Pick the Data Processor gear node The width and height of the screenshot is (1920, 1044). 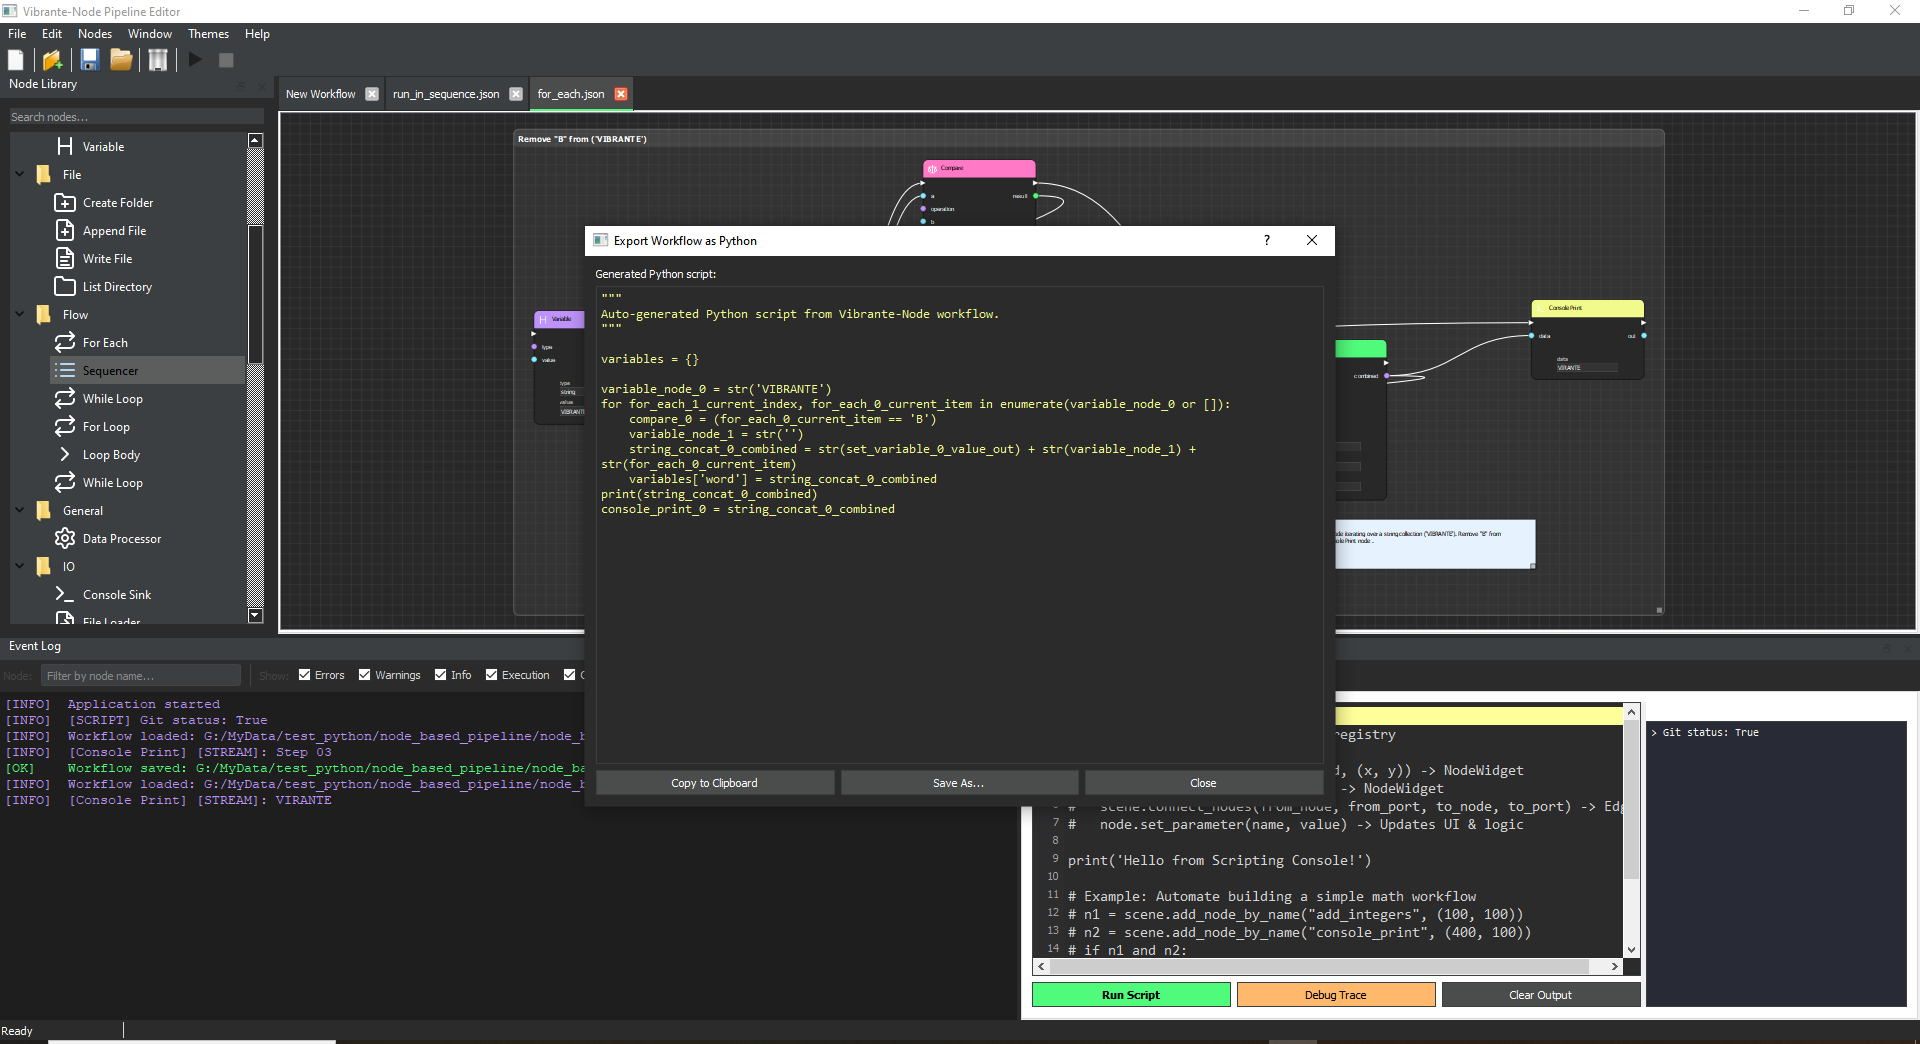(121, 539)
